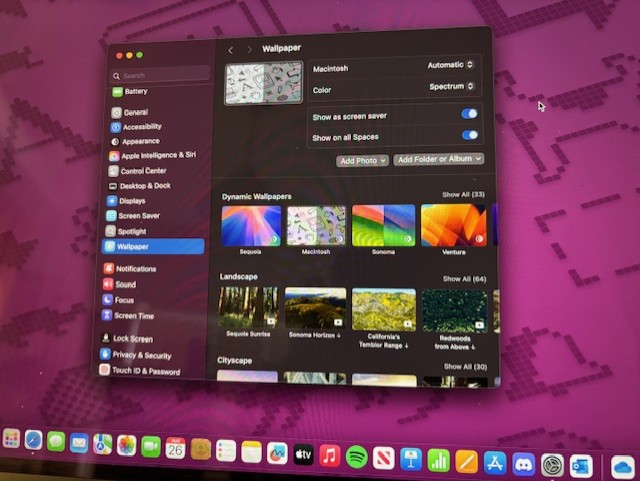Open the Automatic appearance dropdown
The width and height of the screenshot is (640, 481).
point(450,65)
